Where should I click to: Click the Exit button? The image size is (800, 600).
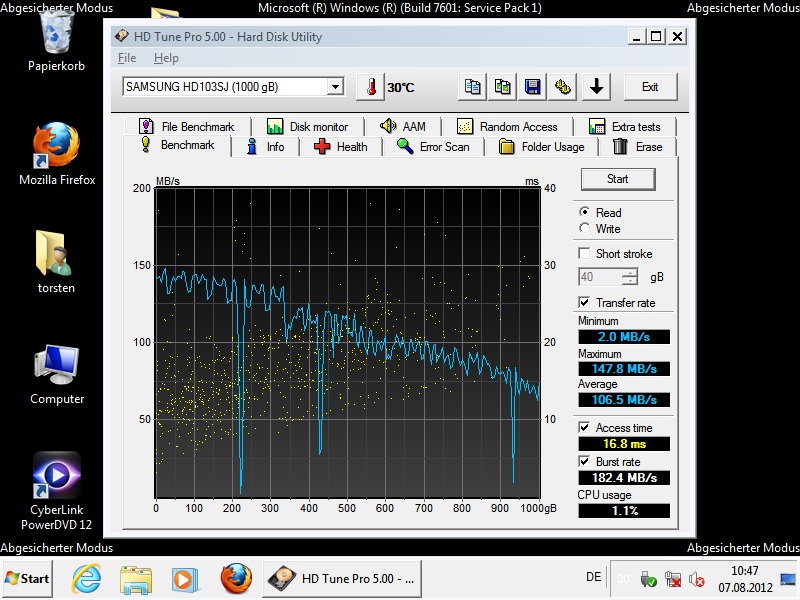point(651,87)
